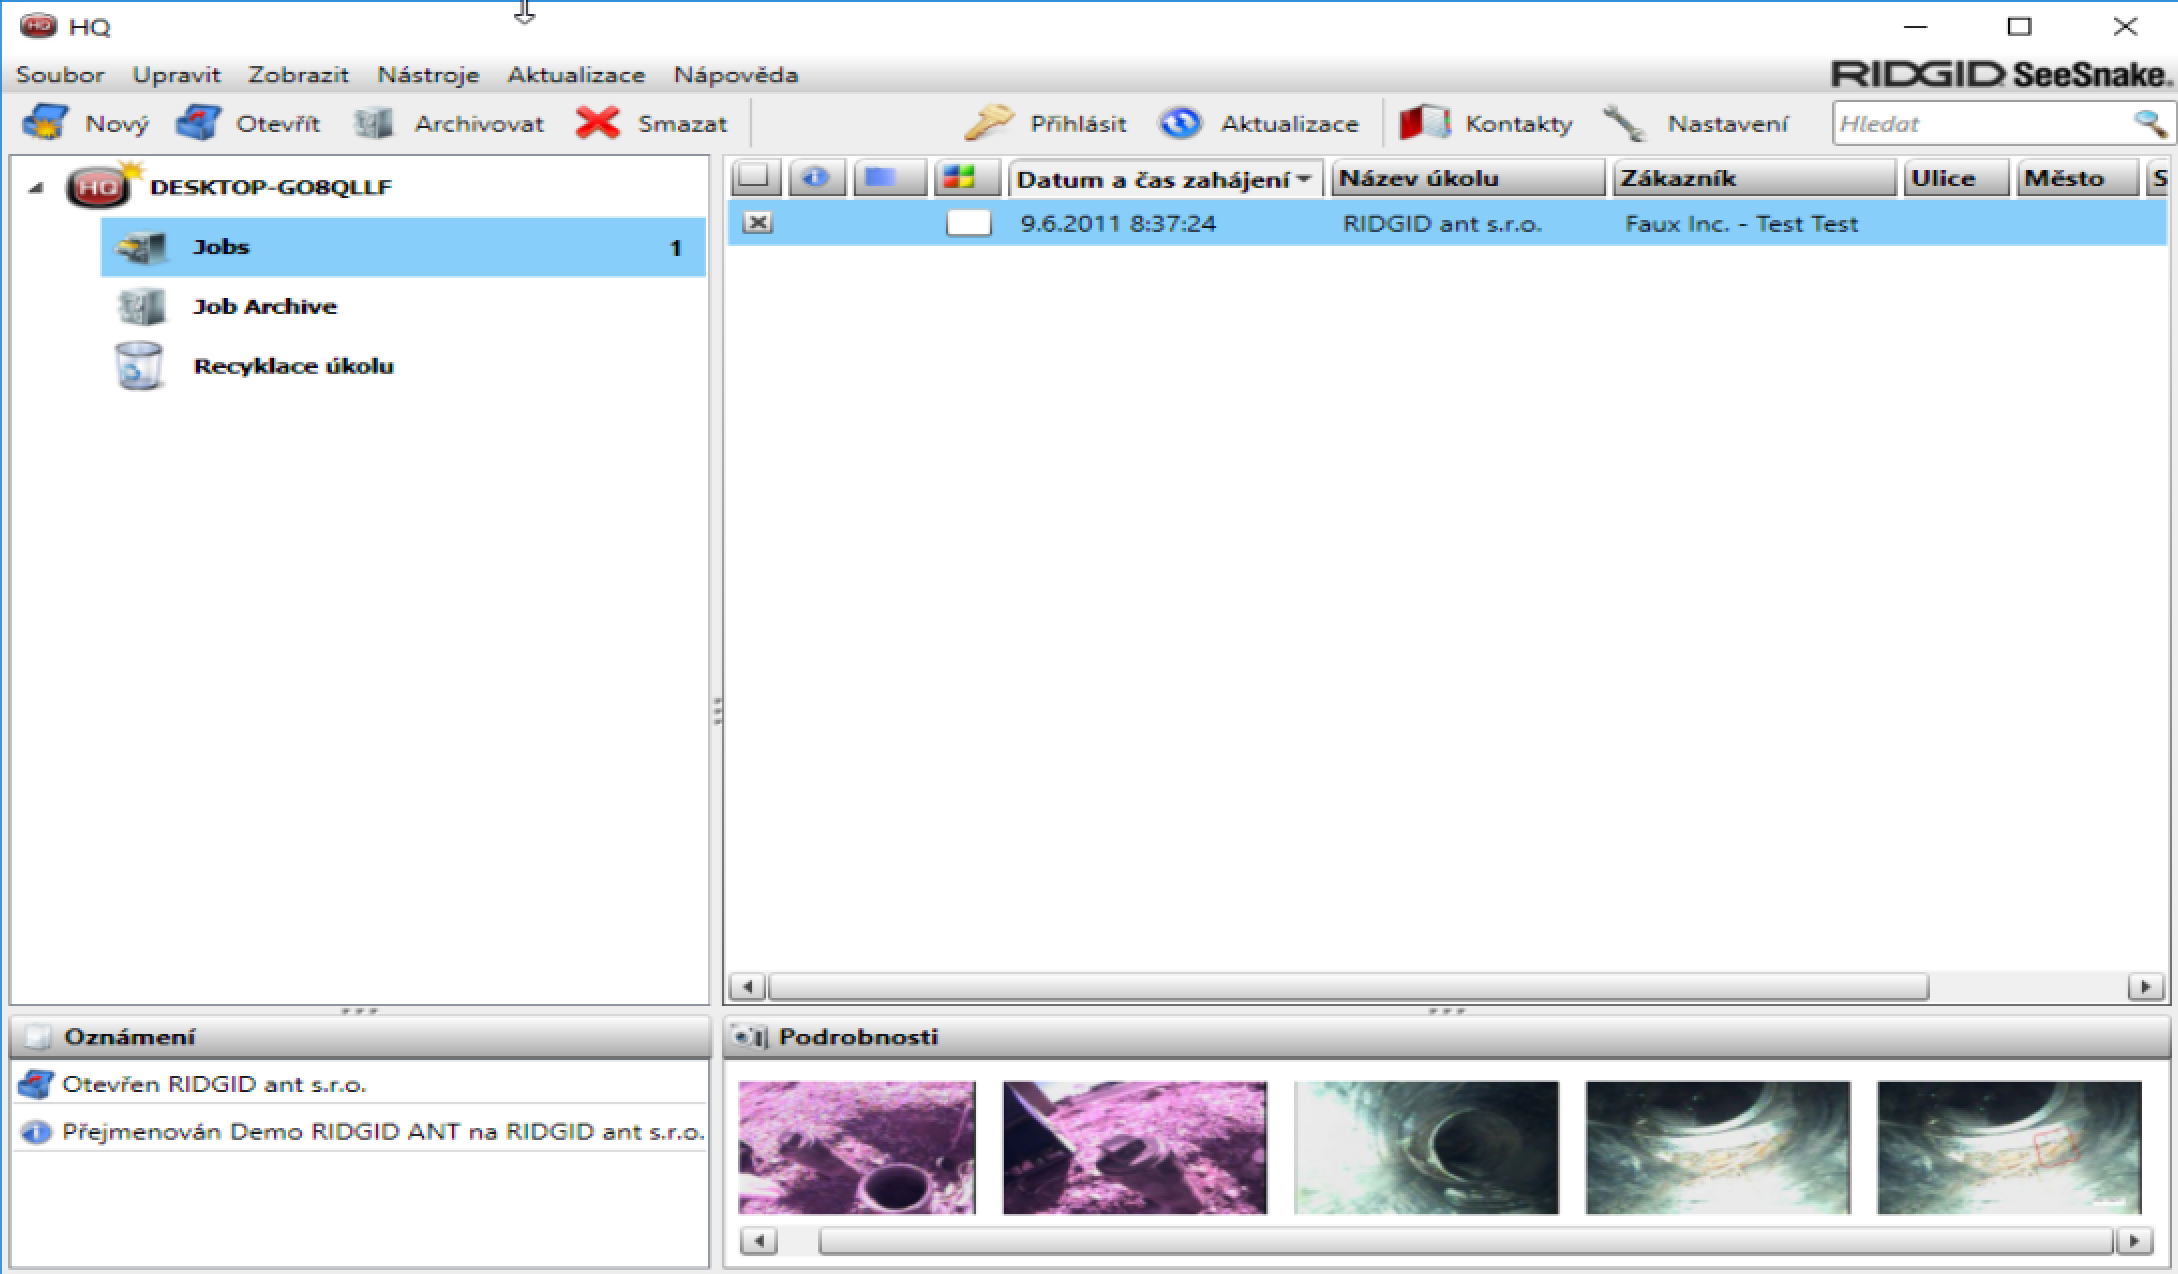
Task: Click the Archivovat cabinet icon
Action: click(374, 123)
